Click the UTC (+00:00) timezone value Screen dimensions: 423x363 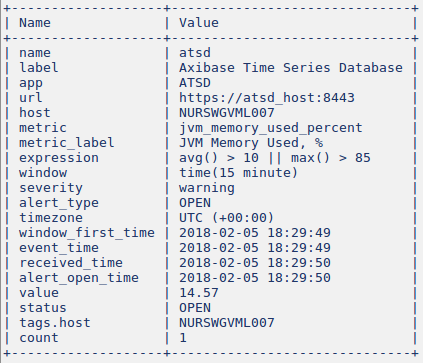(226, 218)
